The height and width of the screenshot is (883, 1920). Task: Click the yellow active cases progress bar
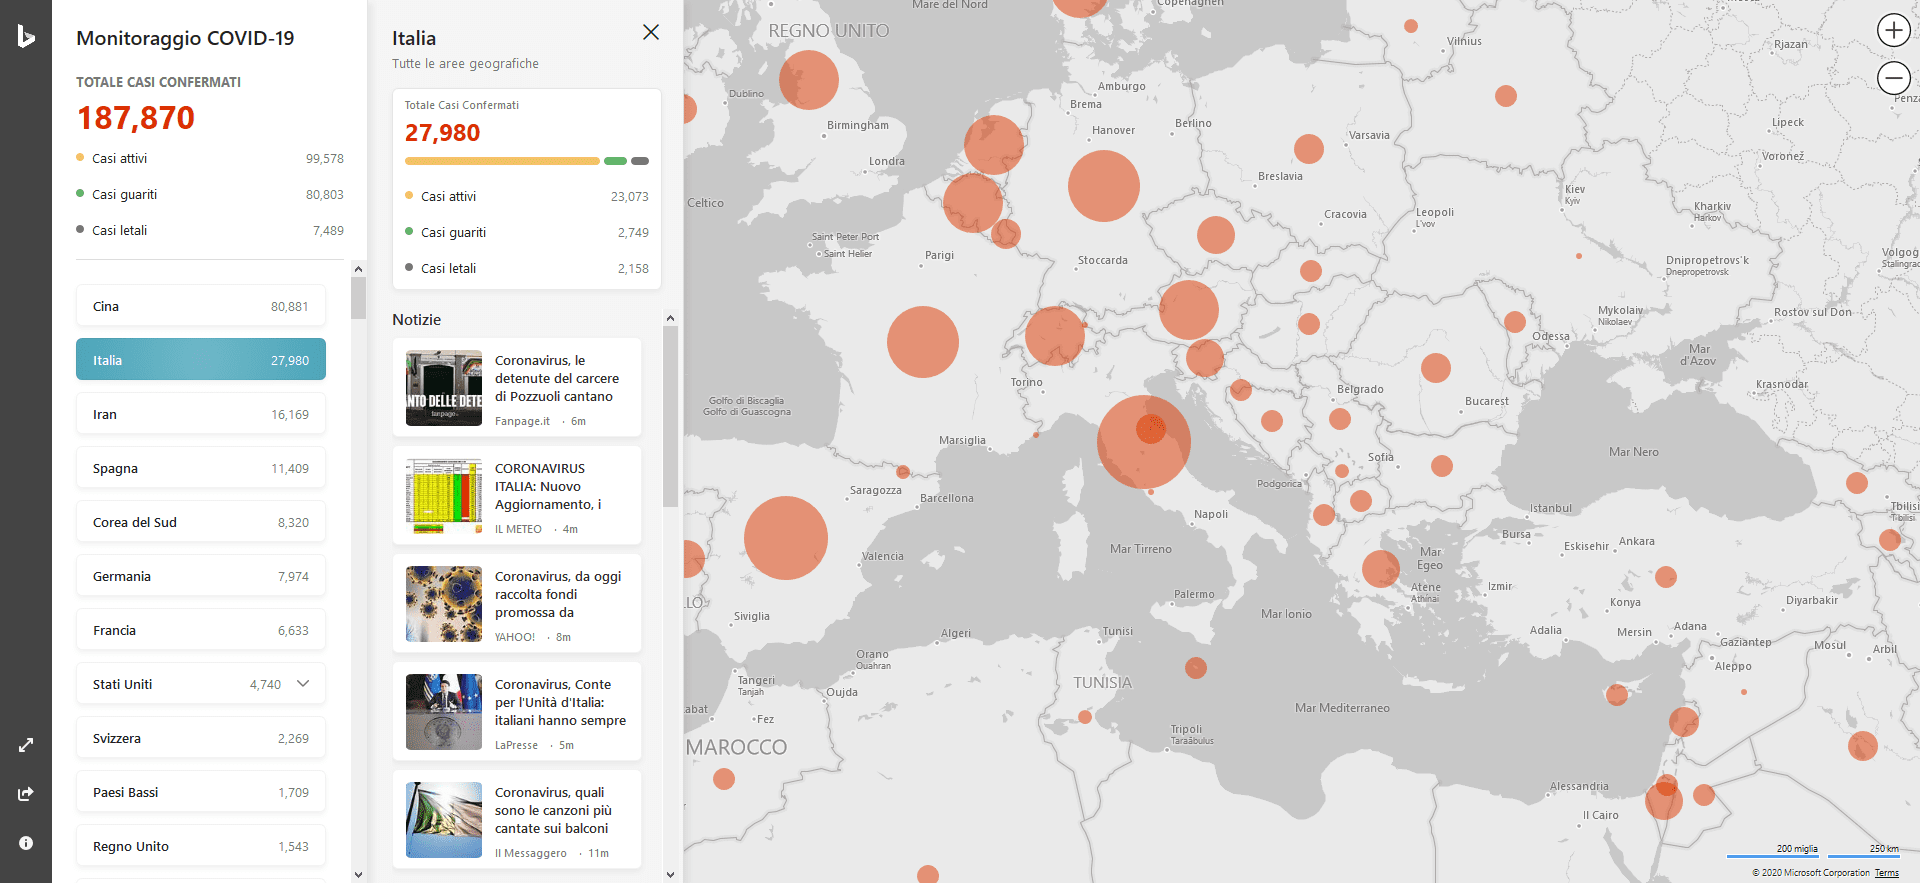tap(501, 161)
